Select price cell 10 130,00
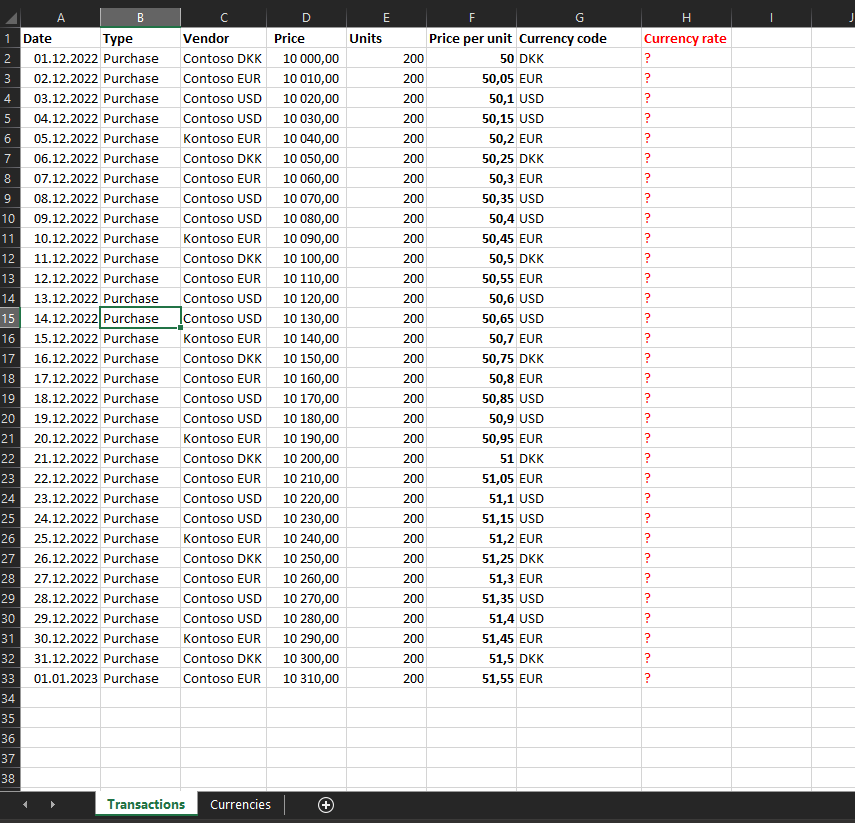Screen dimensions: 855x823 [306, 319]
